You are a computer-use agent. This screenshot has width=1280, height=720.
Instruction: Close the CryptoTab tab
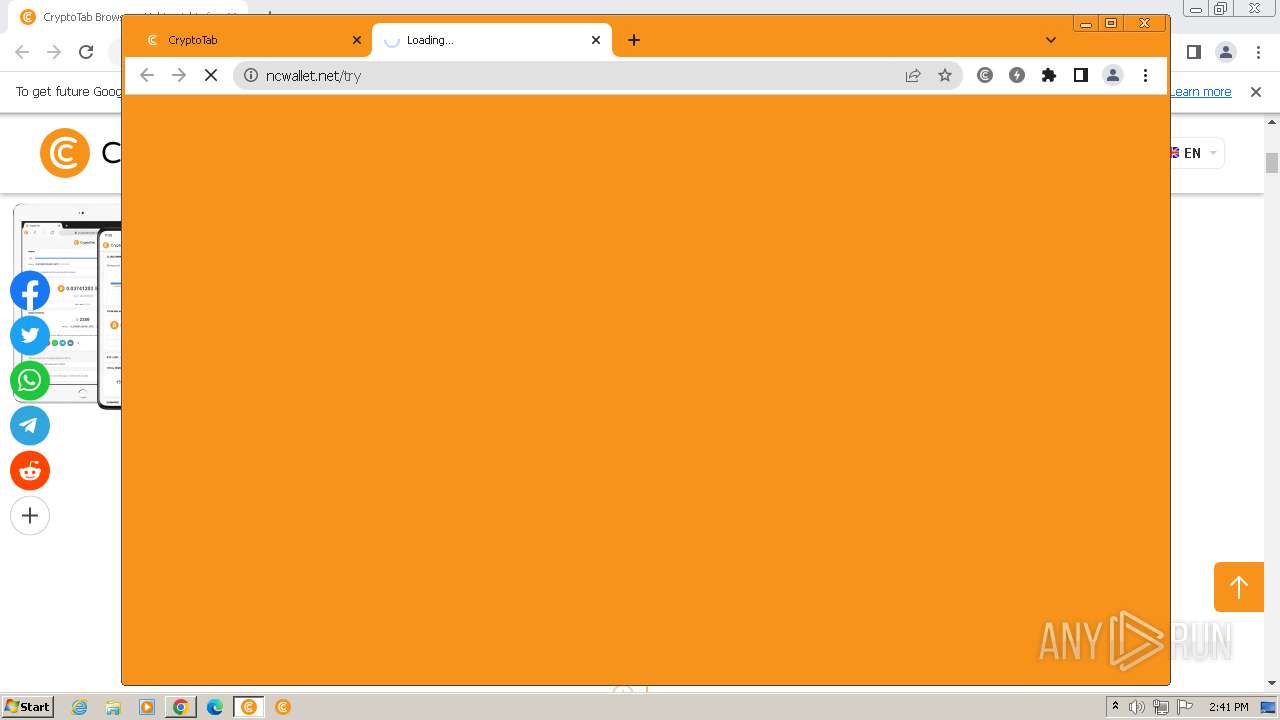357,40
